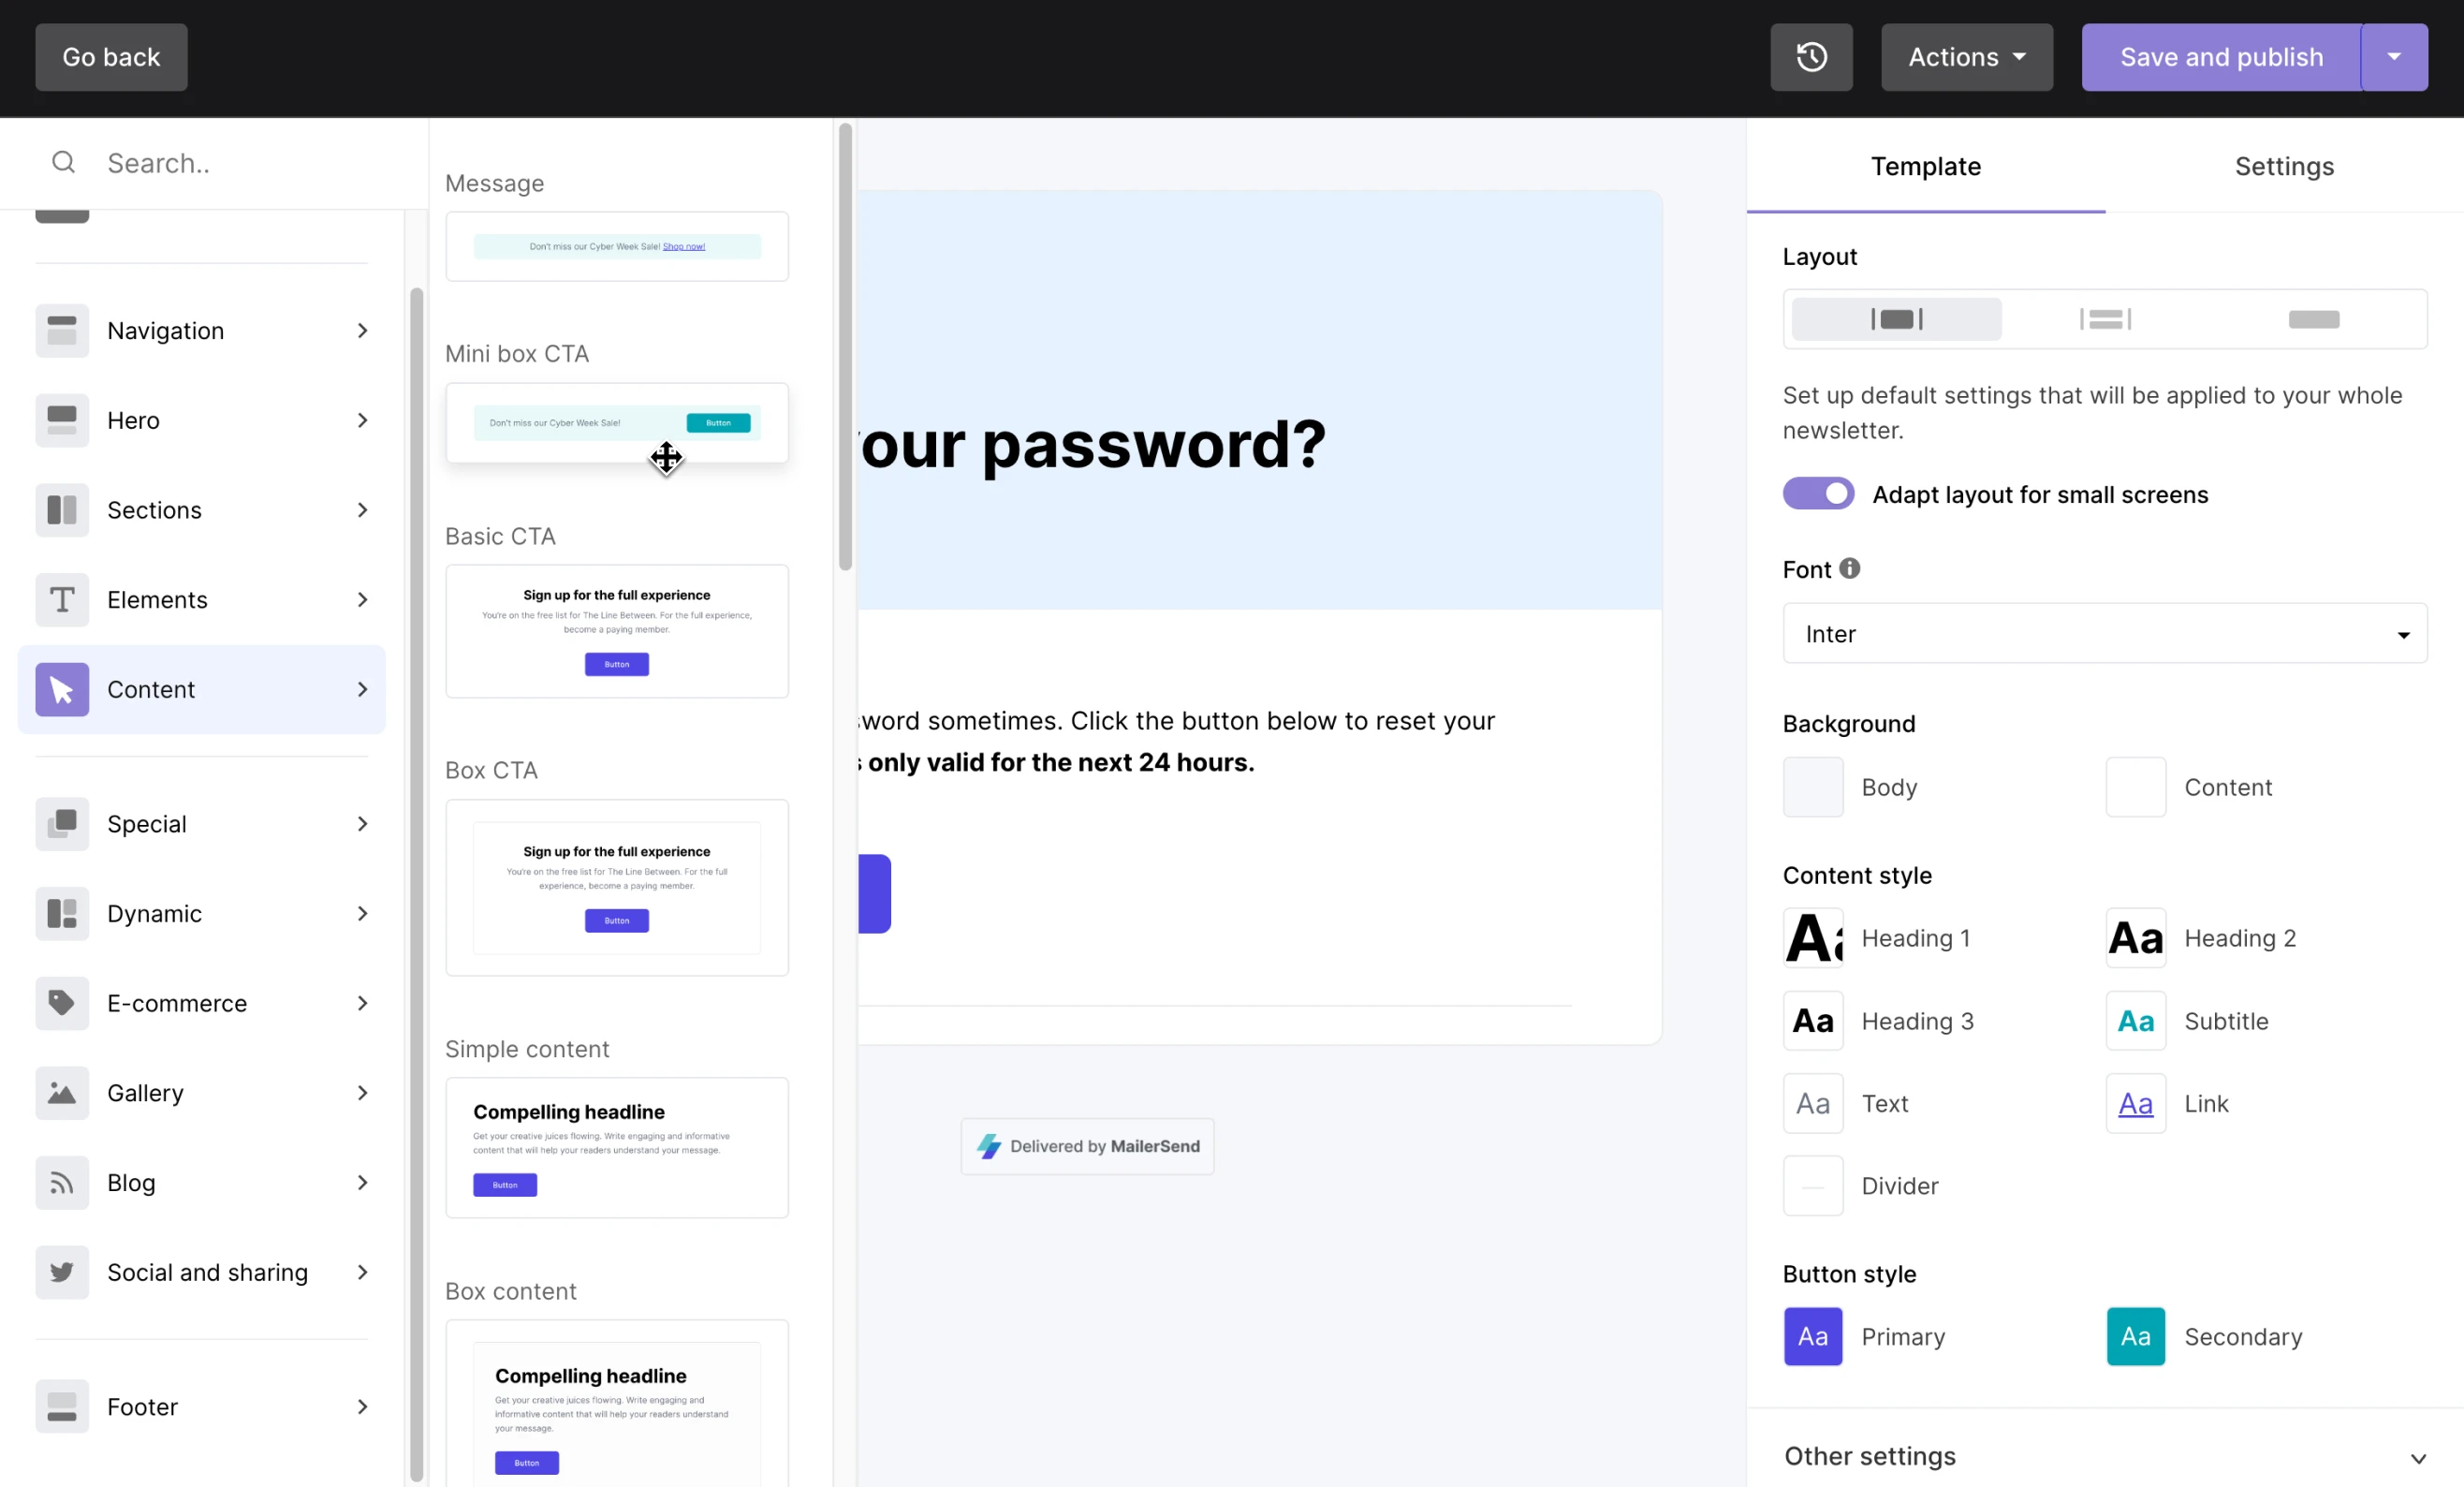Click Delivered by MailerSend badge
The height and width of the screenshot is (1487, 2464).
1087,1146
